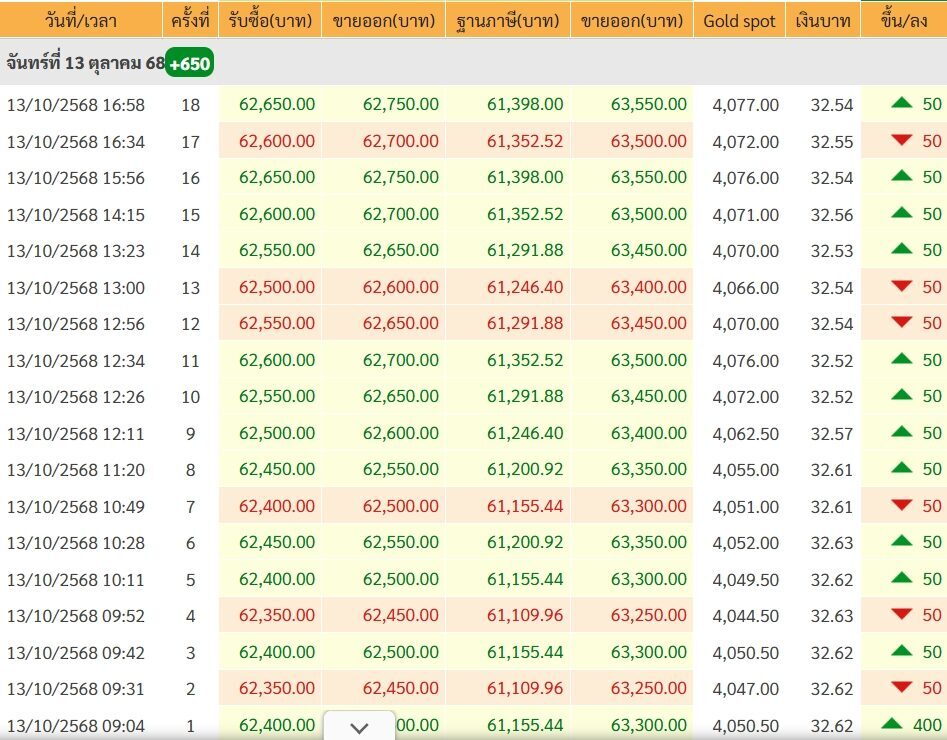Click buy price 62,650.00 in row 18
This screenshot has height=740, width=947.
[277, 105]
